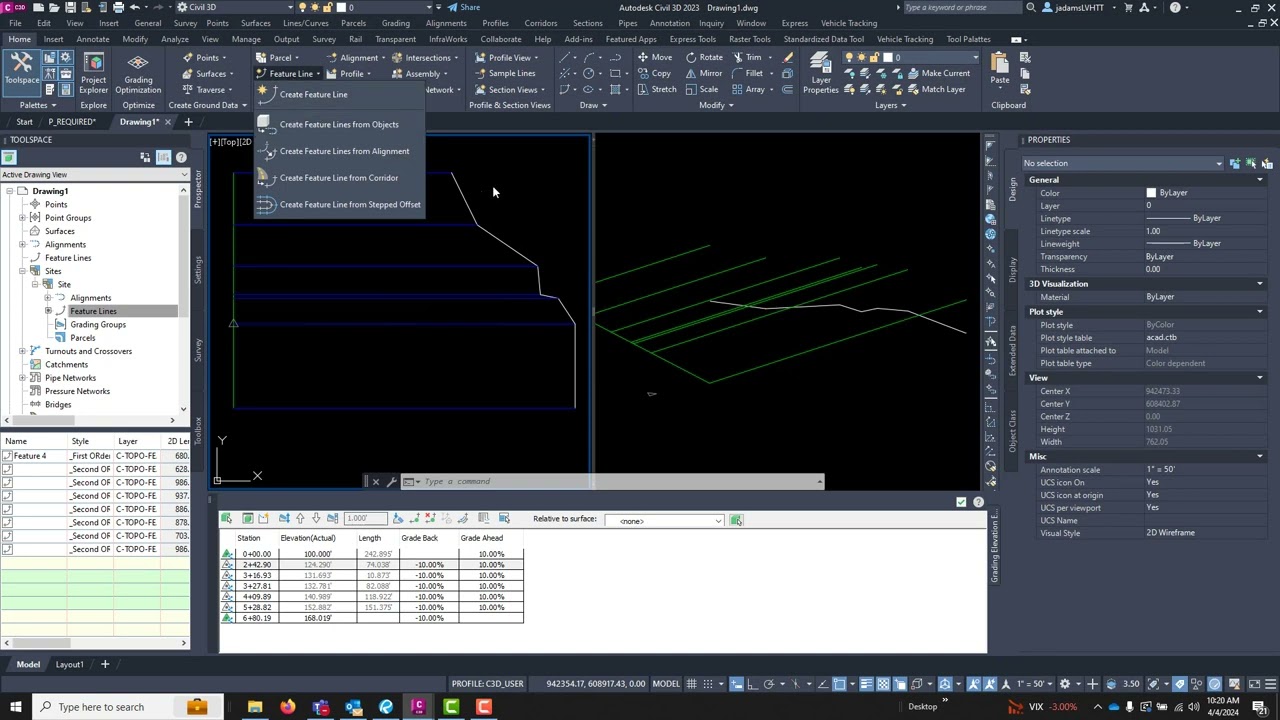1280x720 pixels.
Task: Open Grading Optimization tool
Action: pos(138,72)
